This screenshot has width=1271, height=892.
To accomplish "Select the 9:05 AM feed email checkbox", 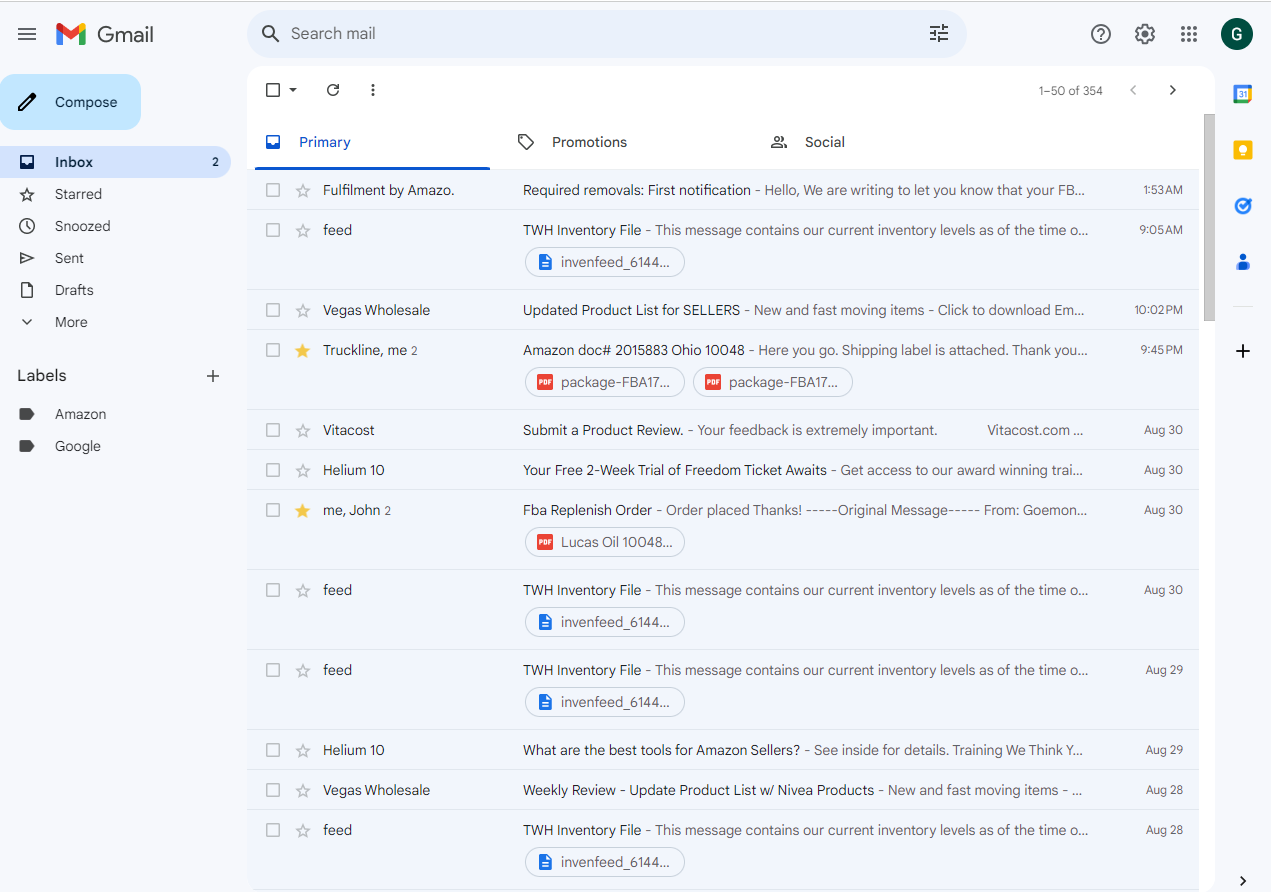I will pyautogui.click(x=273, y=230).
